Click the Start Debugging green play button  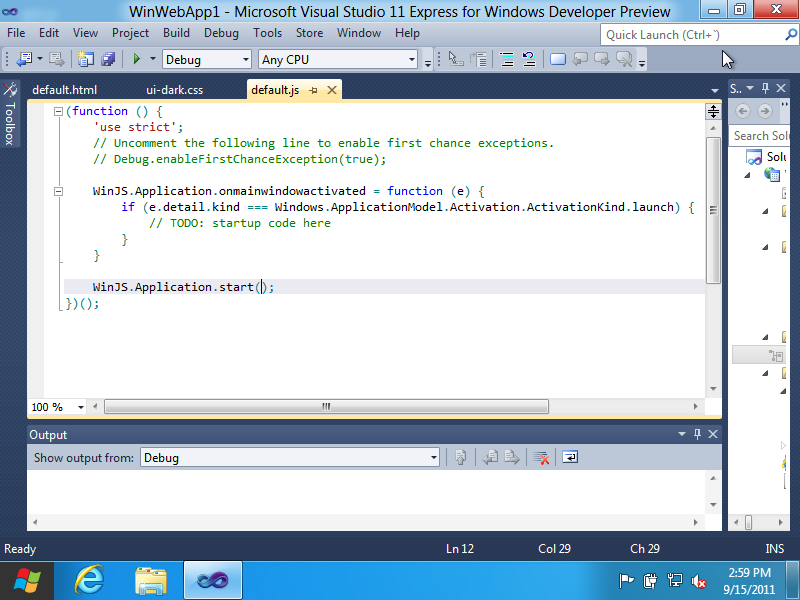(x=137, y=60)
